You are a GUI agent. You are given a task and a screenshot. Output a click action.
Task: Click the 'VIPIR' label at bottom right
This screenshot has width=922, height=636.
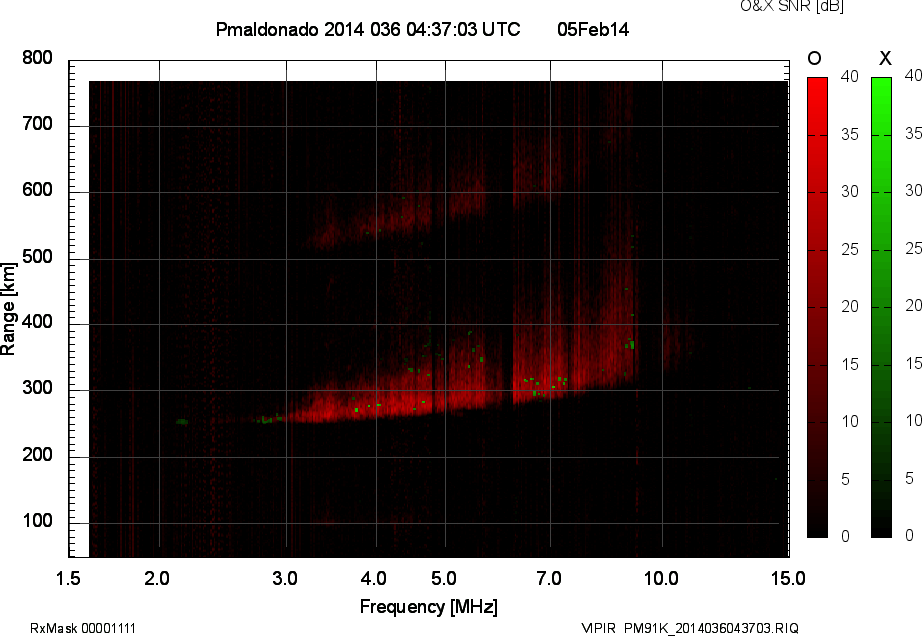click(x=597, y=628)
